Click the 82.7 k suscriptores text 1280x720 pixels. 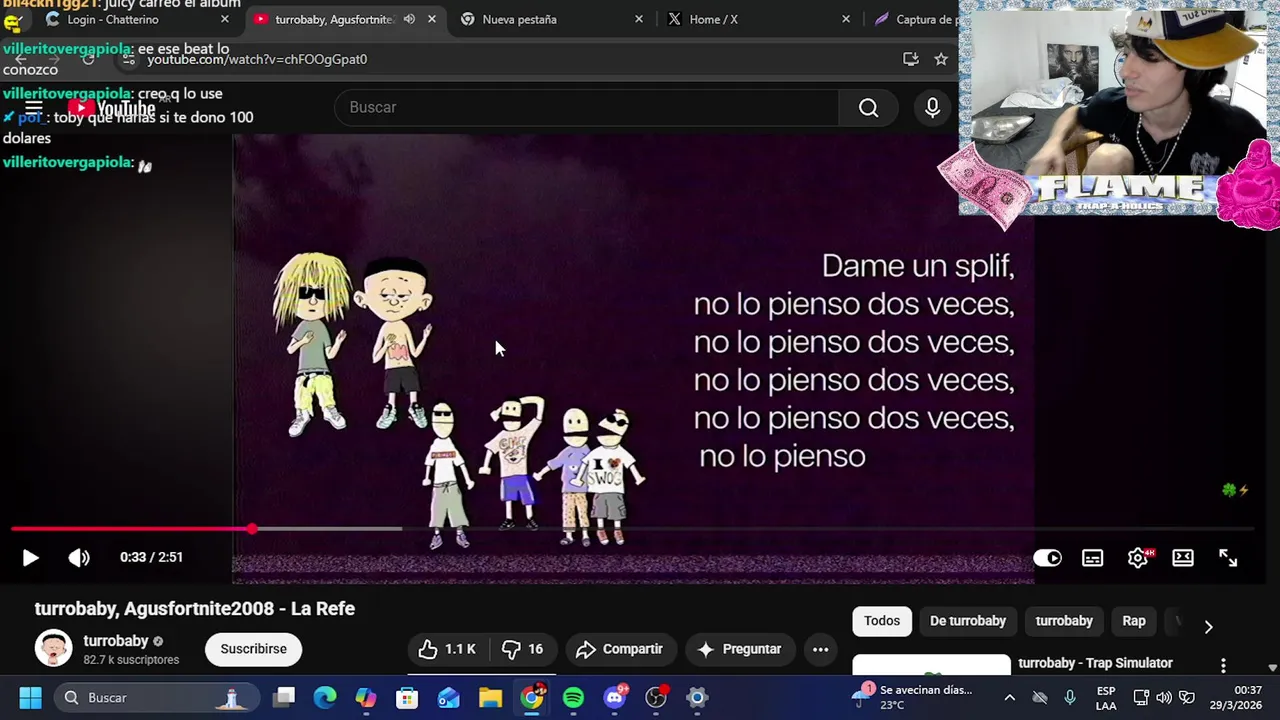131,660
